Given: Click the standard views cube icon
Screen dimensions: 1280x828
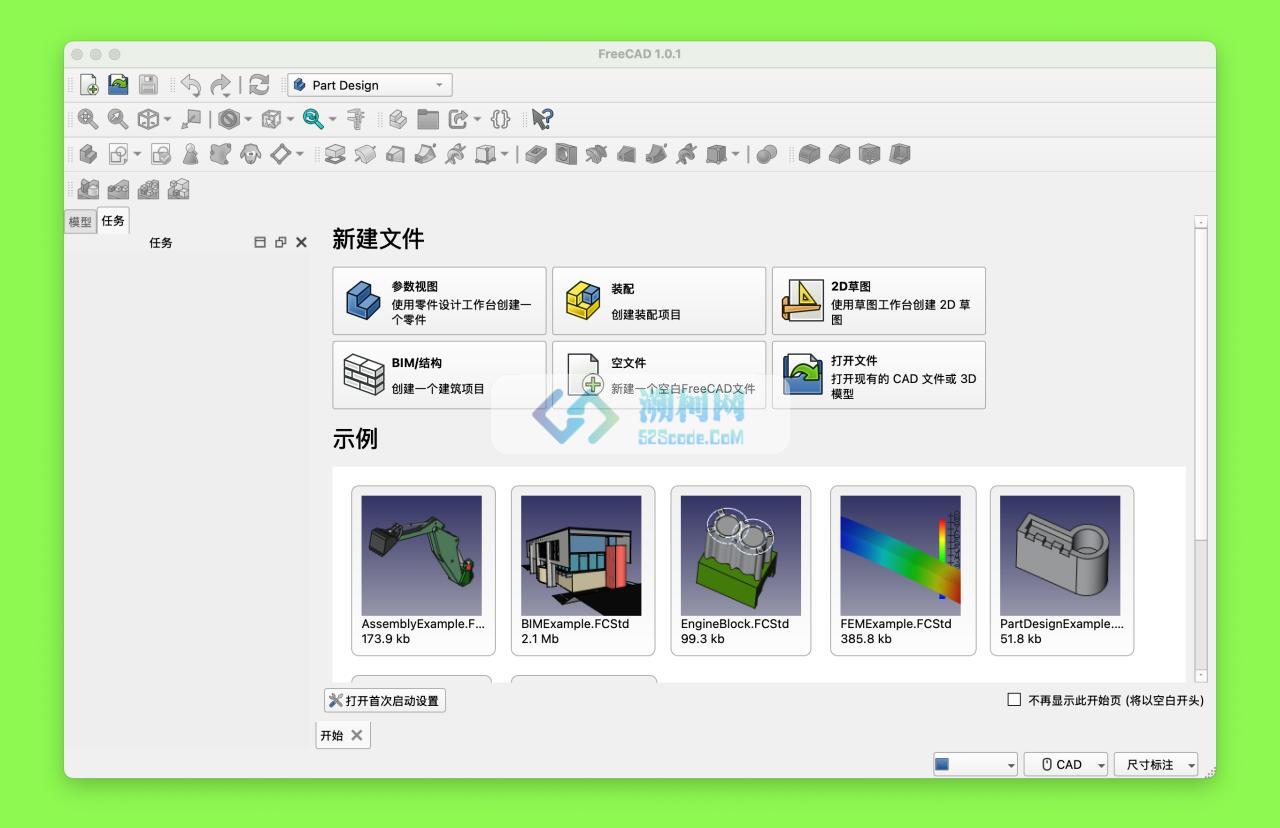Looking at the screenshot, I should coord(148,119).
